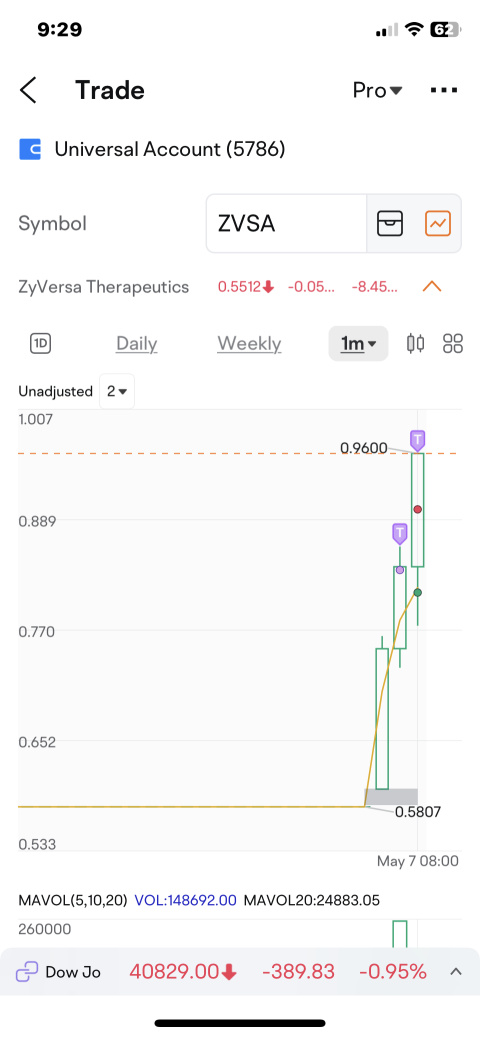
Task: Select the 1D intraday chart icon
Action: [x=41, y=344]
